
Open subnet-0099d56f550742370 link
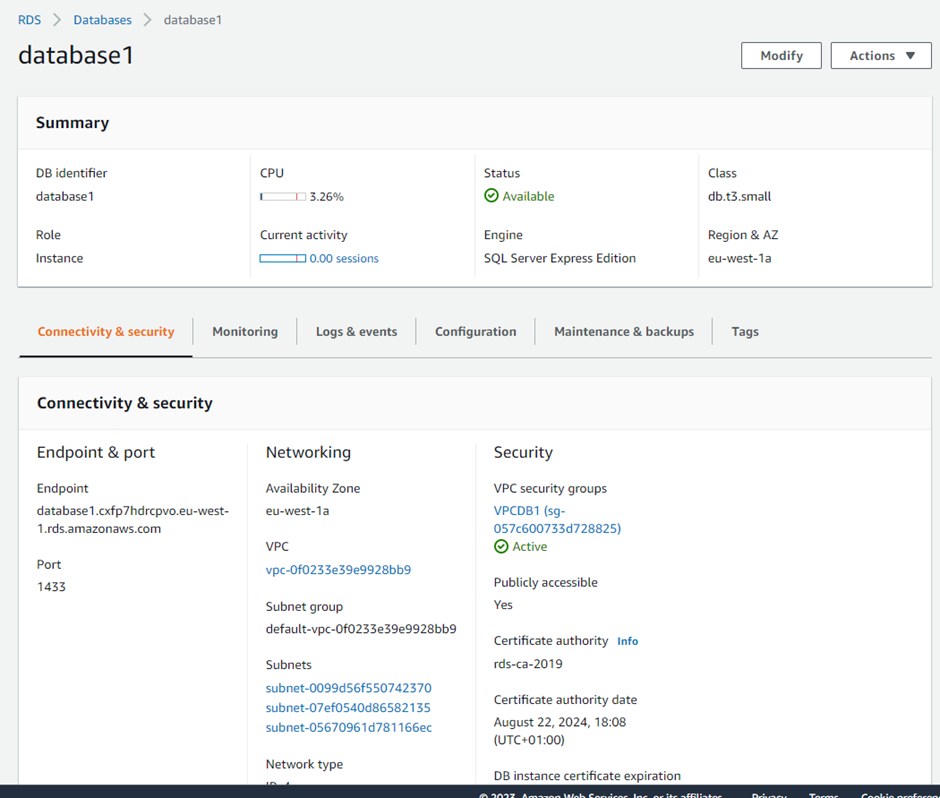(x=348, y=688)
